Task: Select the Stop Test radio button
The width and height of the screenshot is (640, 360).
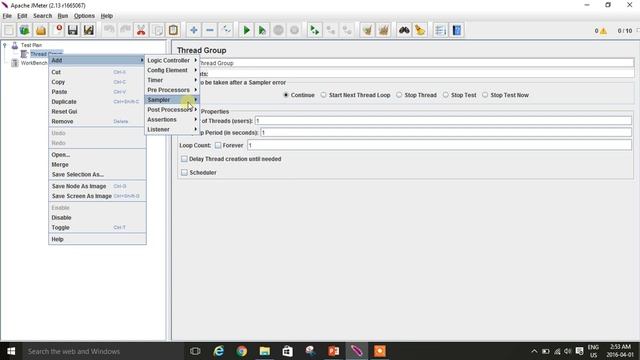Action: (445, 95)
